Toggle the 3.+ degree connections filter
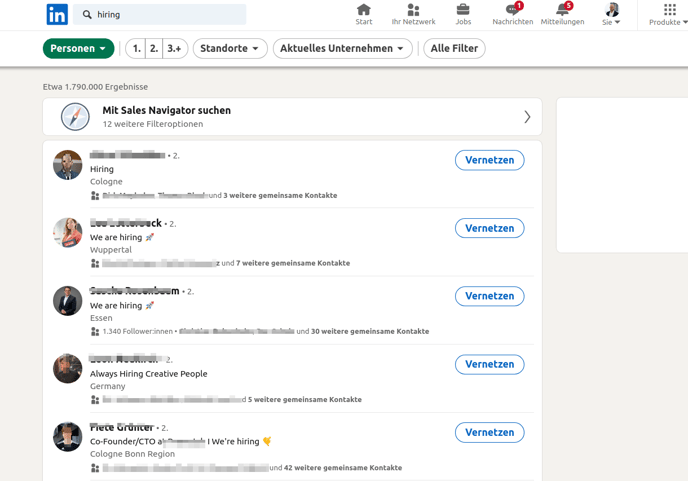 [175, 48]
